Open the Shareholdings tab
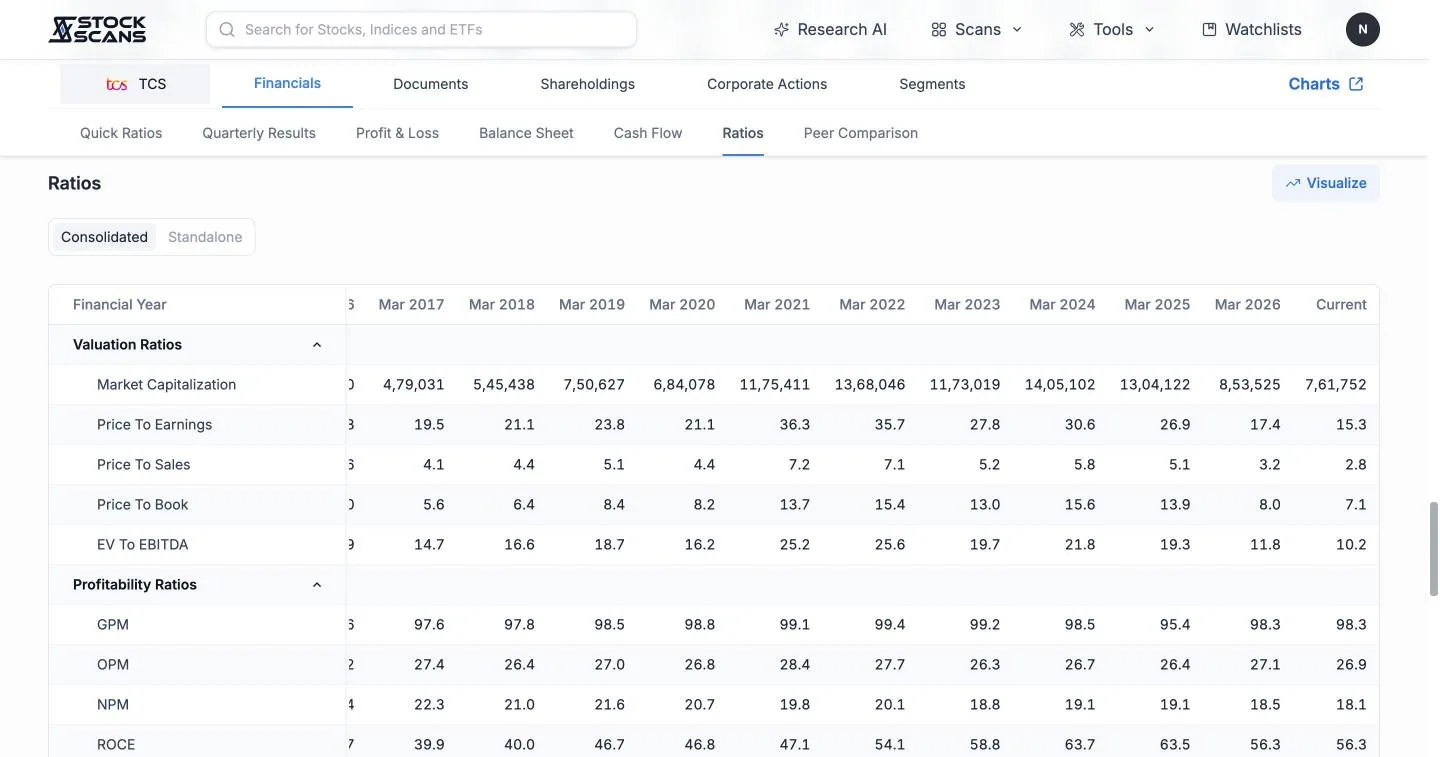Screen dimensions: 1440x757 pyautogui.click(x=588, y=84)
